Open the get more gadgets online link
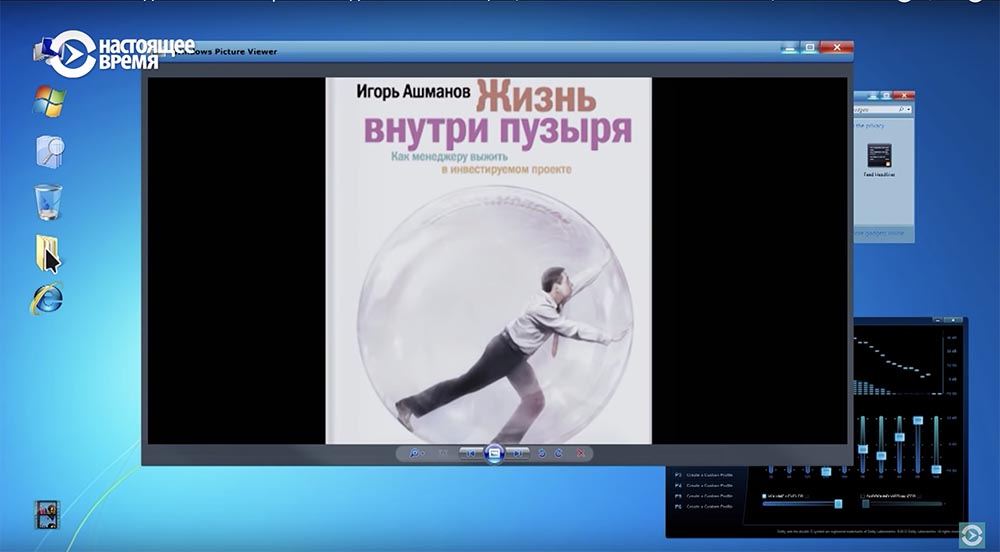 [879, 233]
